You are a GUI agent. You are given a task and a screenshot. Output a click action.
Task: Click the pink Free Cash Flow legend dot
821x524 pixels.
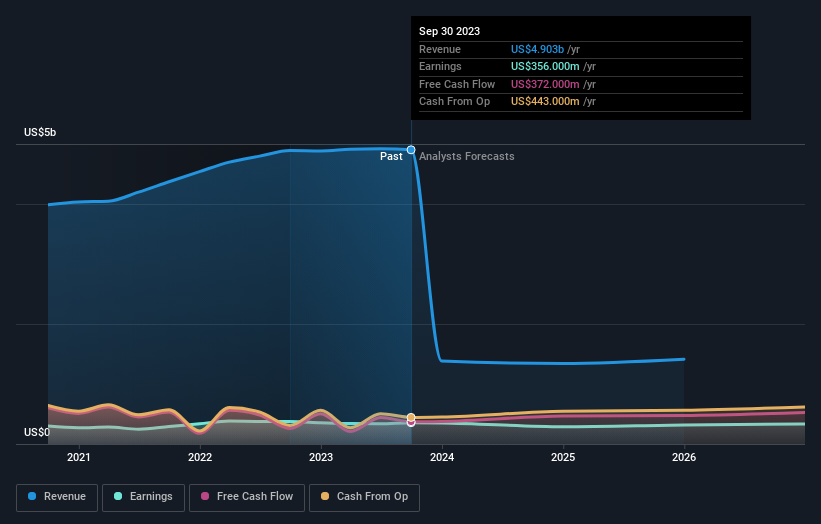(205, 496)
